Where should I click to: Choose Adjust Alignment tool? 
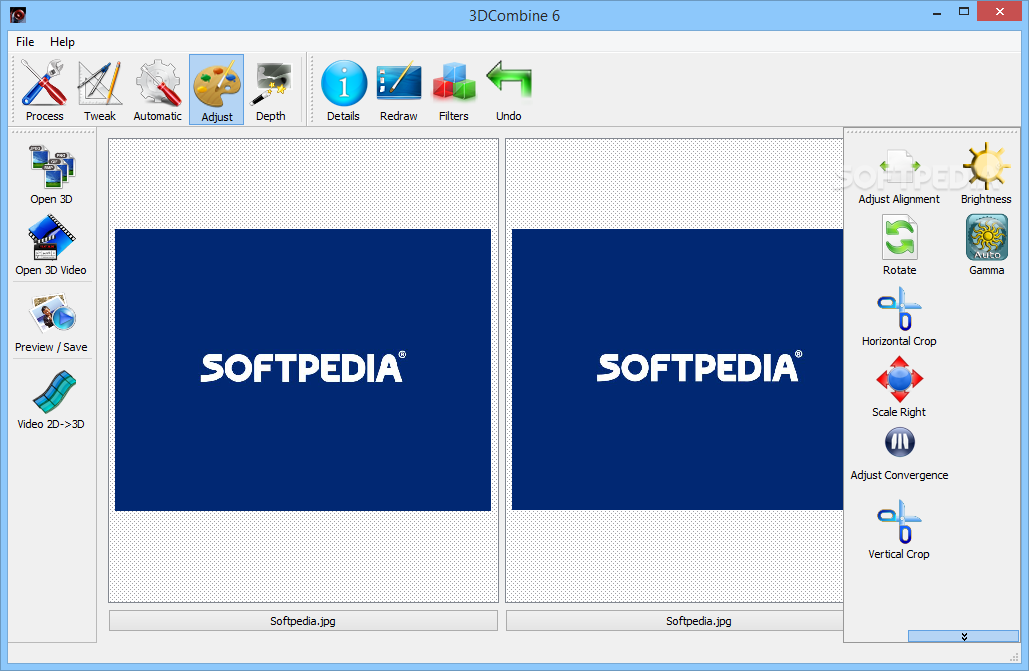899,175
